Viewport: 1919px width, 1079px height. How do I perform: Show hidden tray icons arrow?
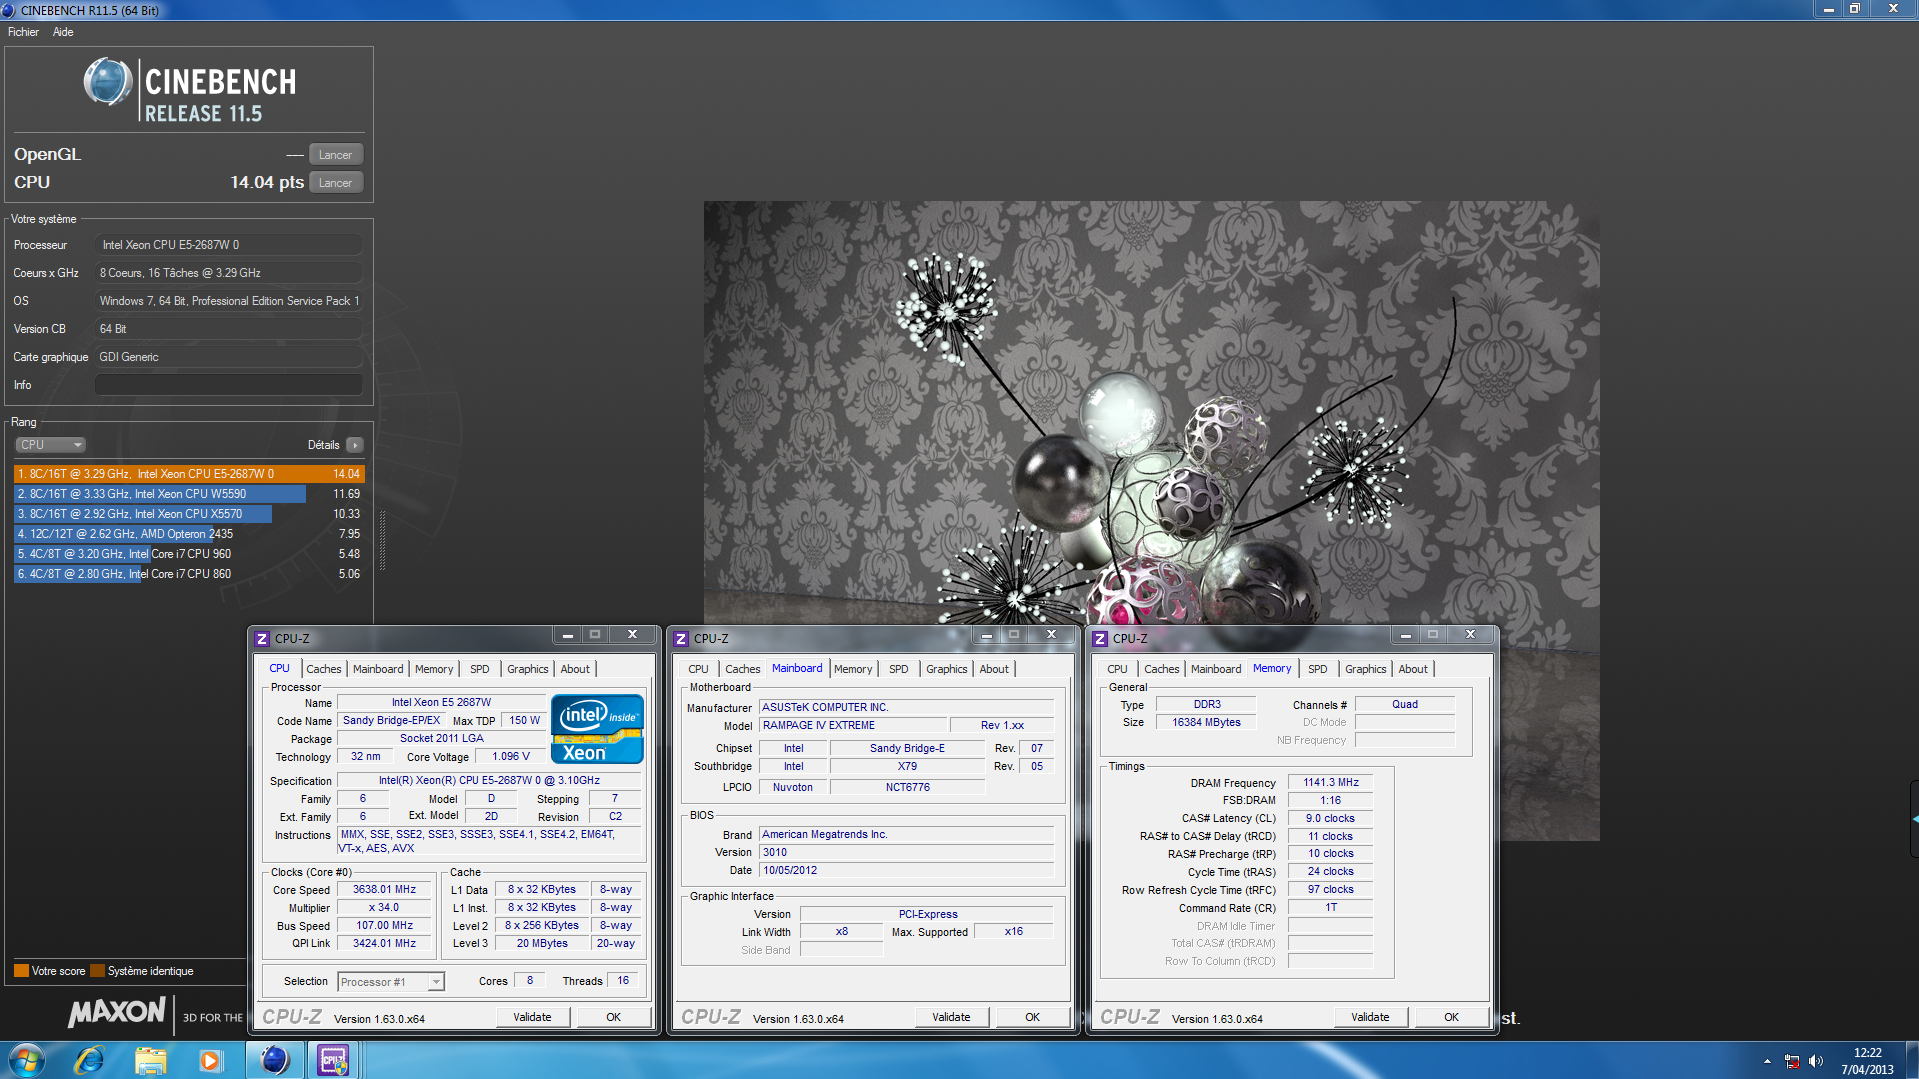coord(1767,1061)
